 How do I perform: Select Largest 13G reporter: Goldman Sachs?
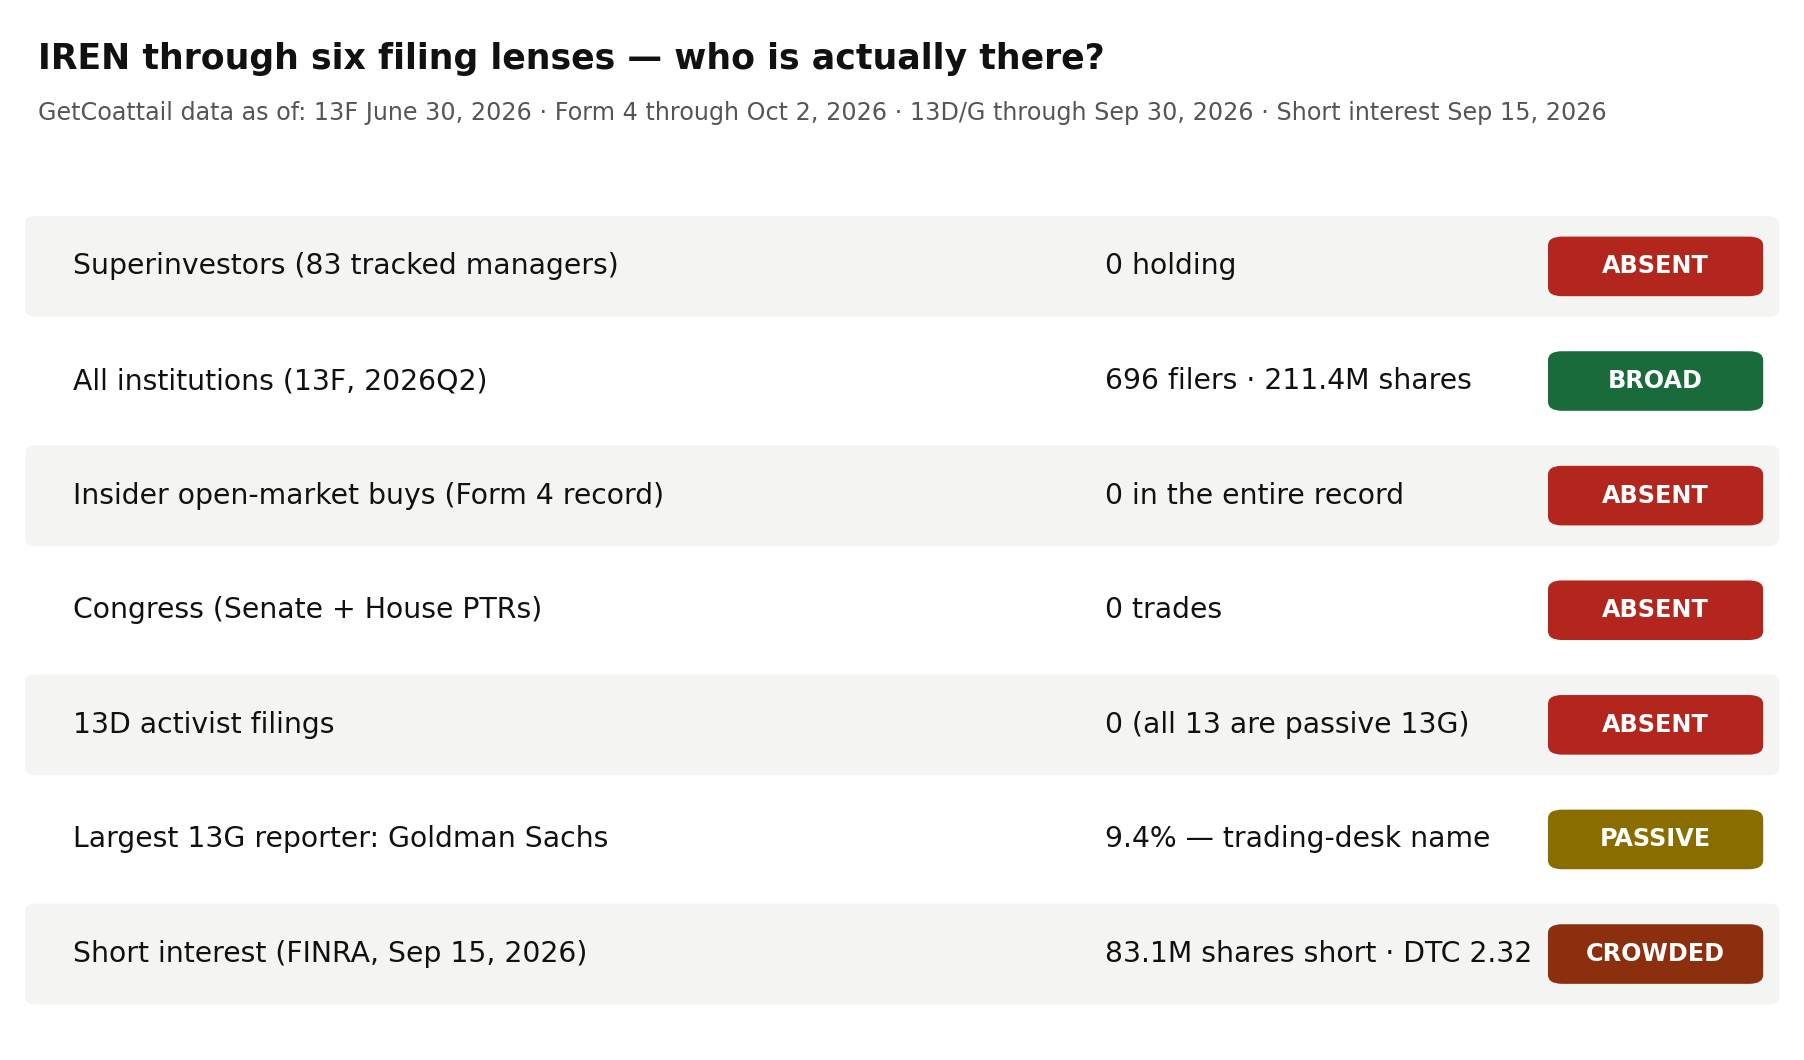(340, 838)
